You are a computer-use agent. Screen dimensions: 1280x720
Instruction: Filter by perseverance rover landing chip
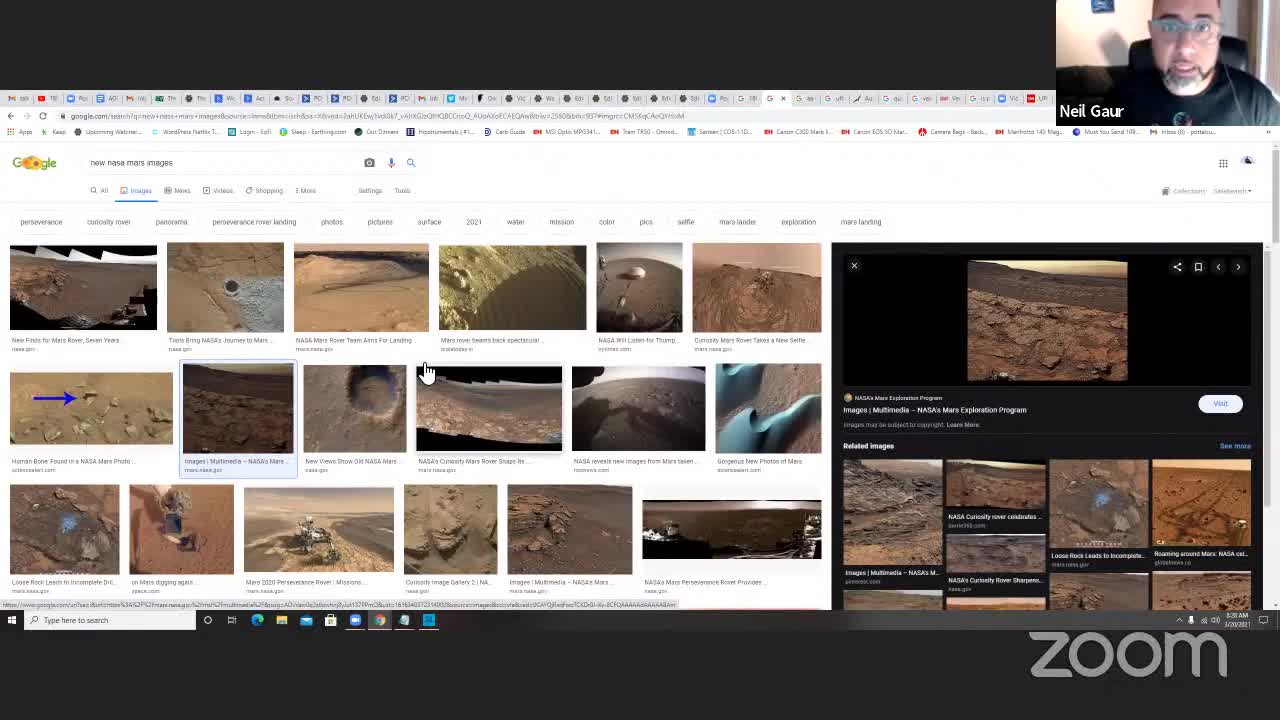tap(254, 222)
